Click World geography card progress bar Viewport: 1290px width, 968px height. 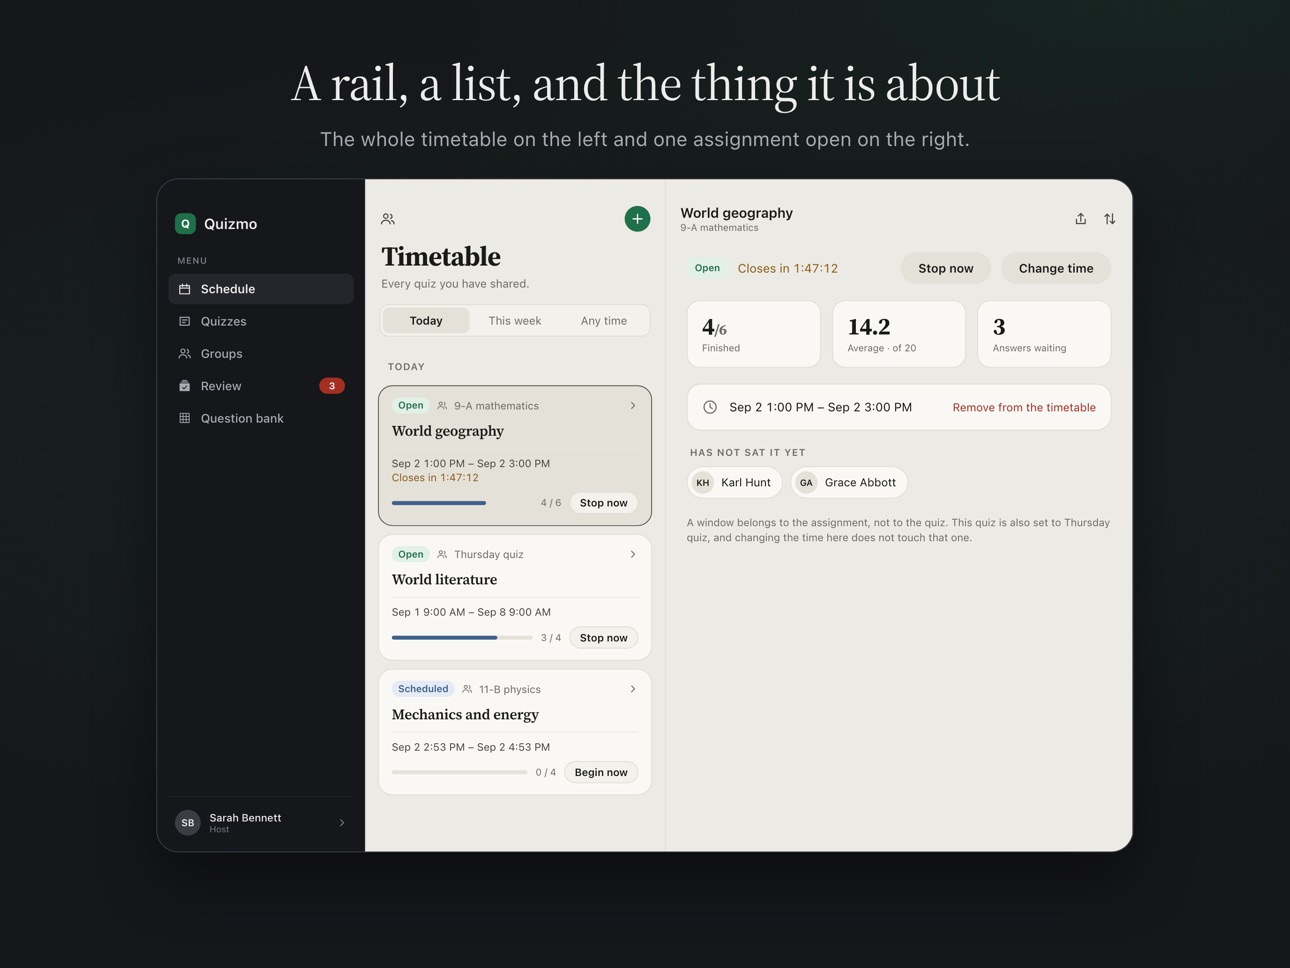[462, 503]
